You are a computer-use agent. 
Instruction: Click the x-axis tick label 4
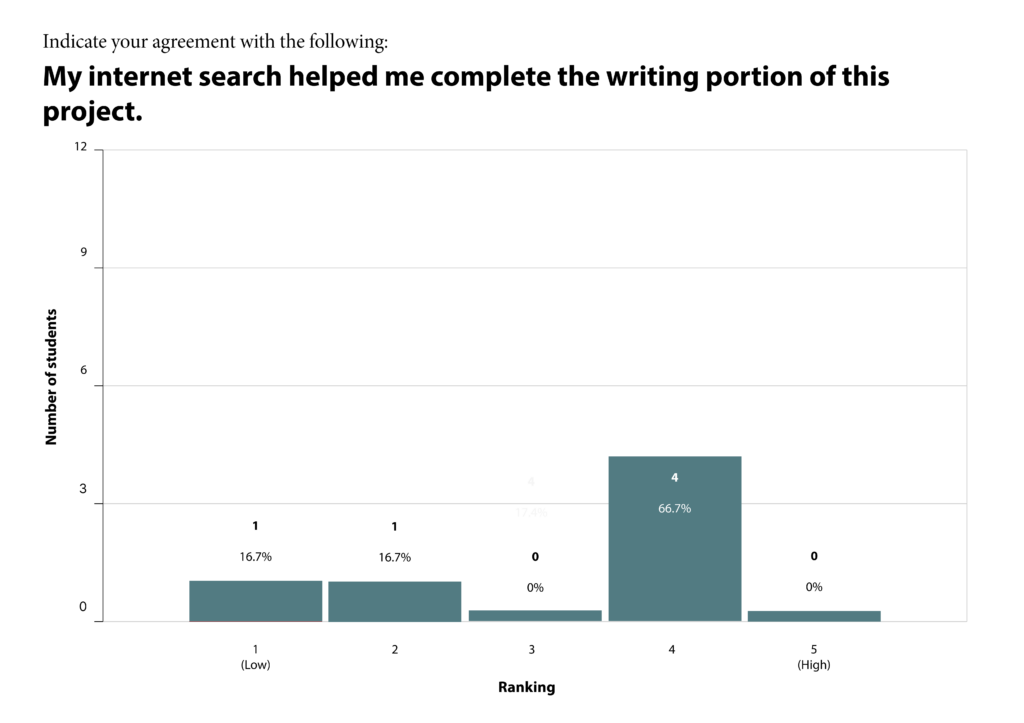click(x=671, y=649)
